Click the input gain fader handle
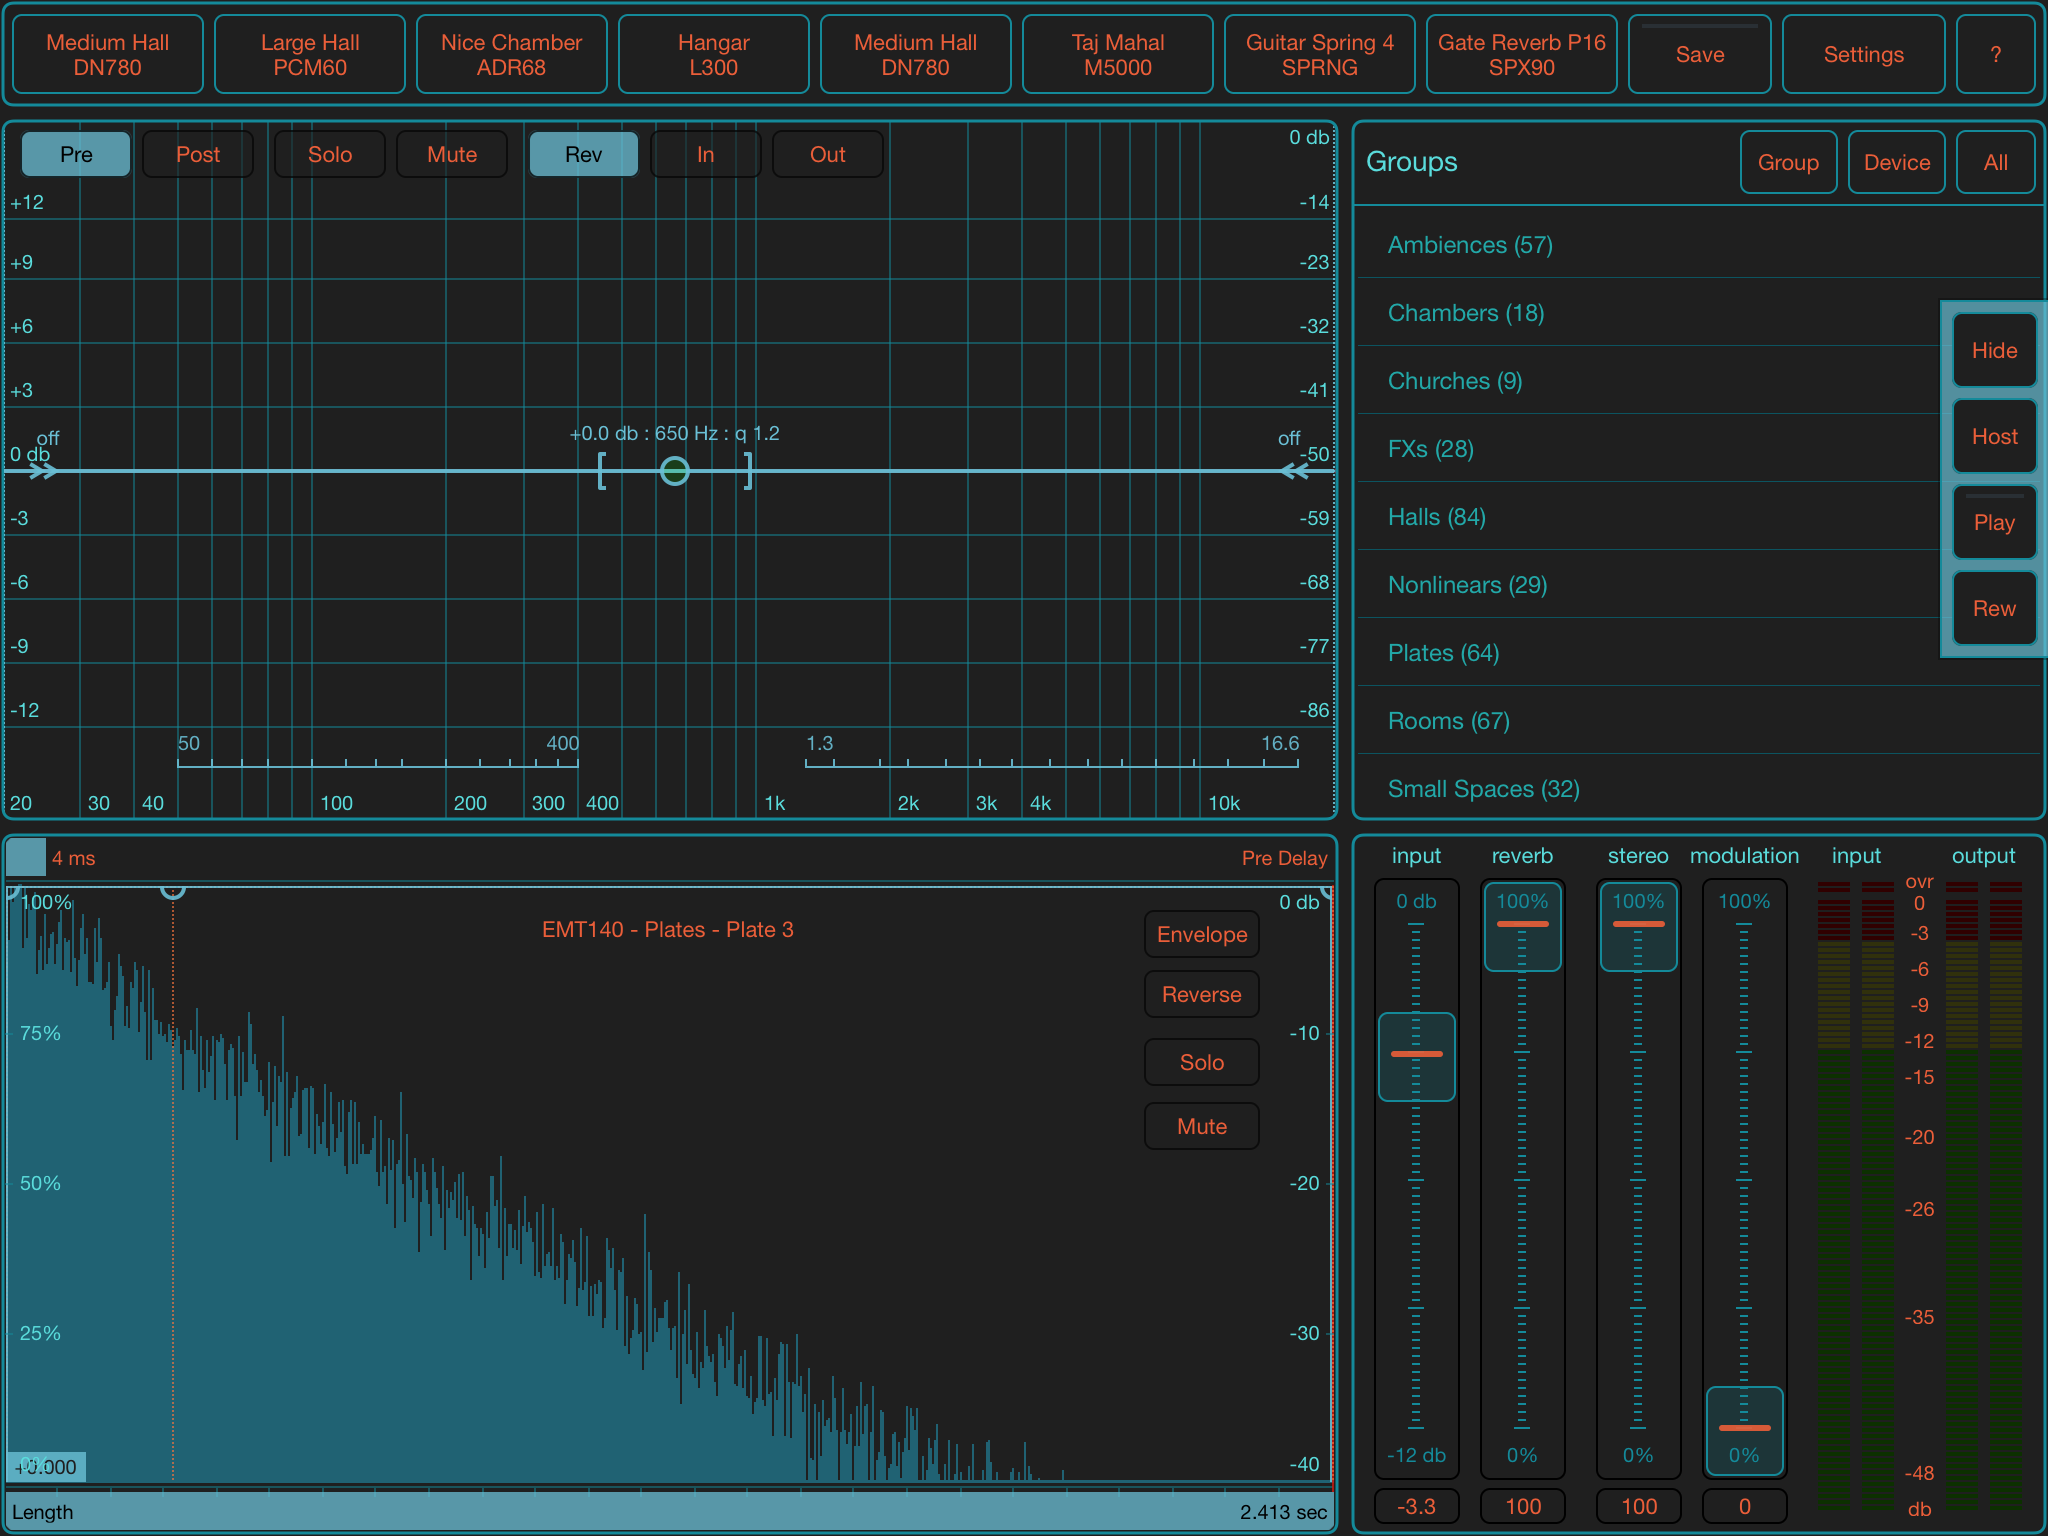This screenshot has height=1536, width=2048. click(1417, 1057)
